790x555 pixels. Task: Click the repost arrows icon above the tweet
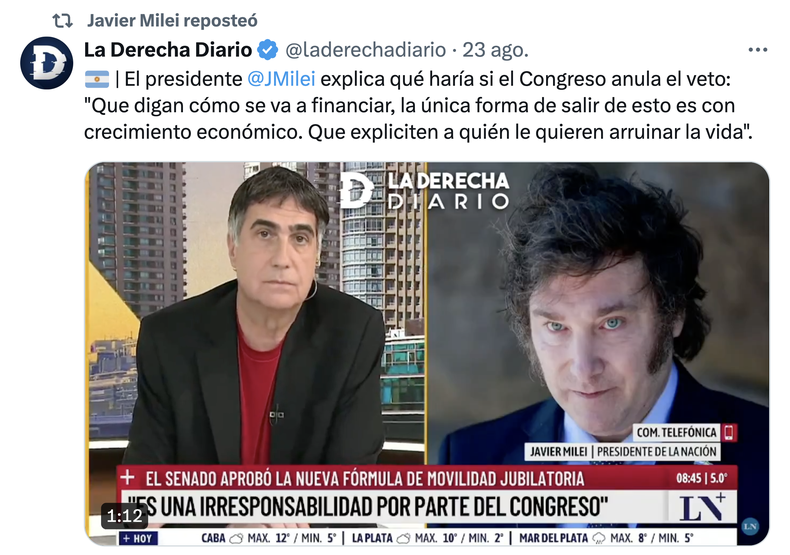tap(62, 21)
